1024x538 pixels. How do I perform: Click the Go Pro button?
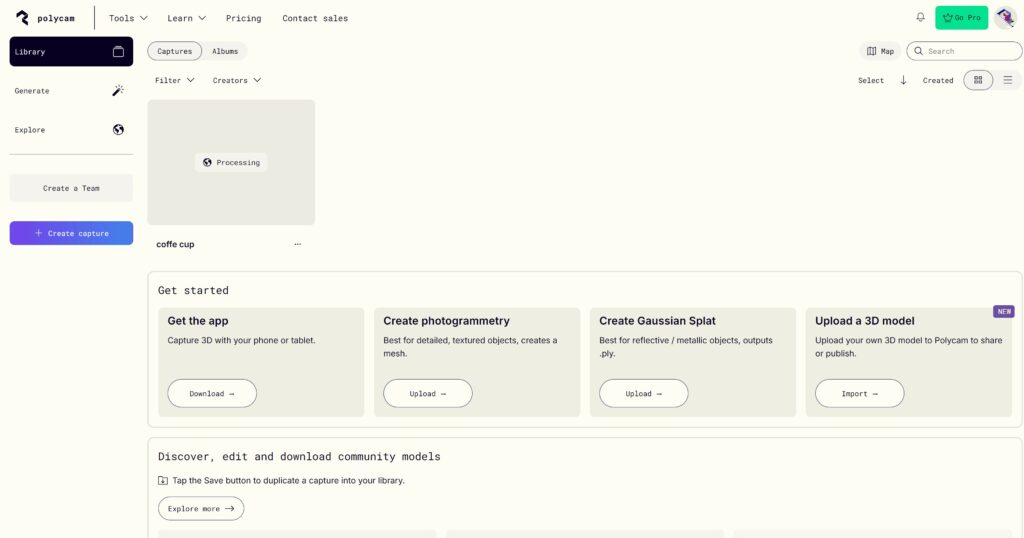961,18
